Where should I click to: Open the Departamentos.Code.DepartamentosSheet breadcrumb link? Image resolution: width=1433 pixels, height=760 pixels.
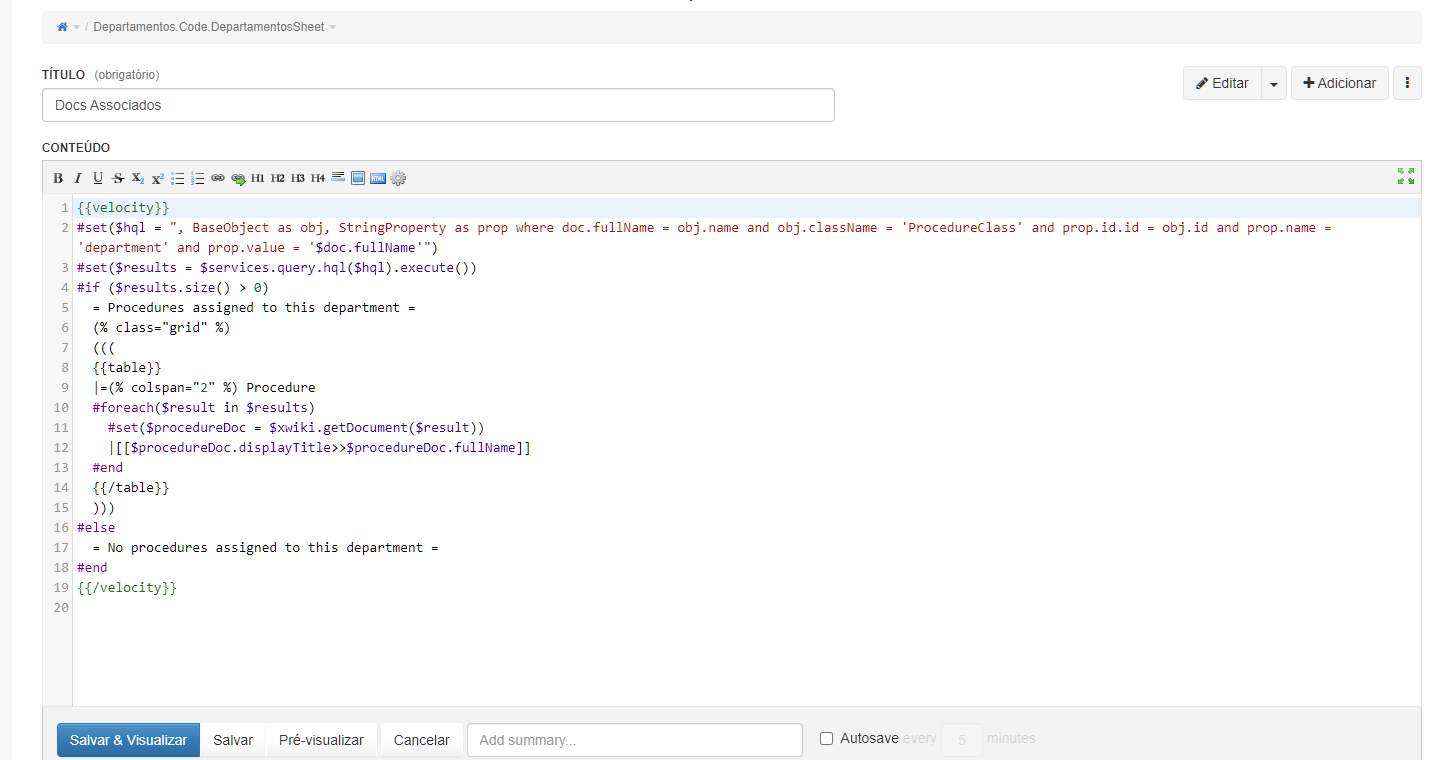click(209, 27)
